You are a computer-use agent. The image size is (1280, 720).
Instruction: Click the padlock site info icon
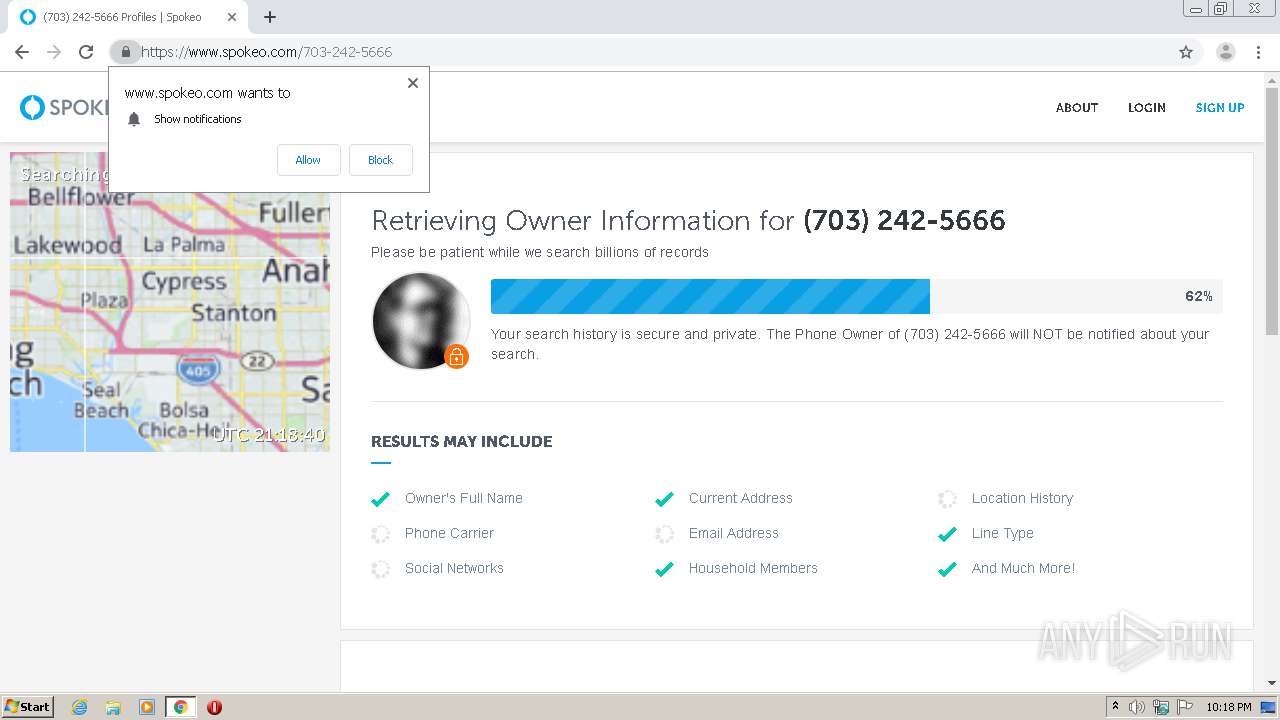click(125, 52)
